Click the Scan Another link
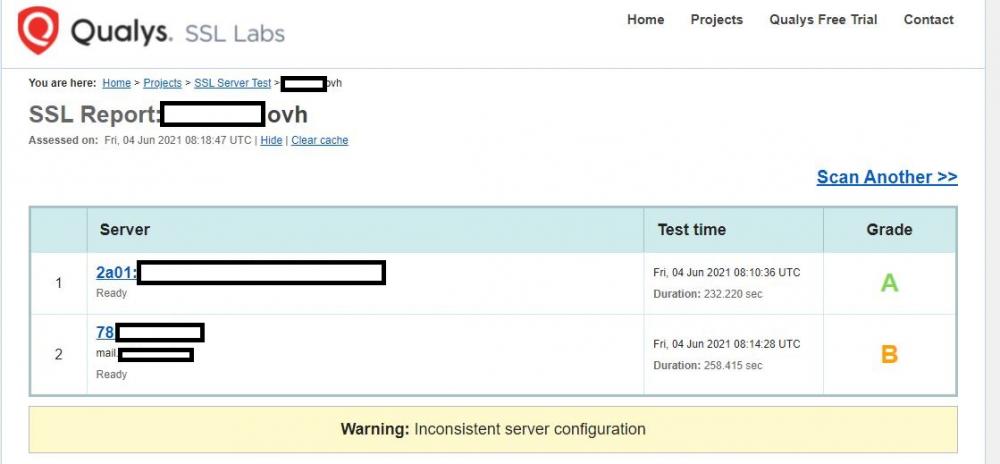This screenshot has width=1000, height=464. pos(887,177)
